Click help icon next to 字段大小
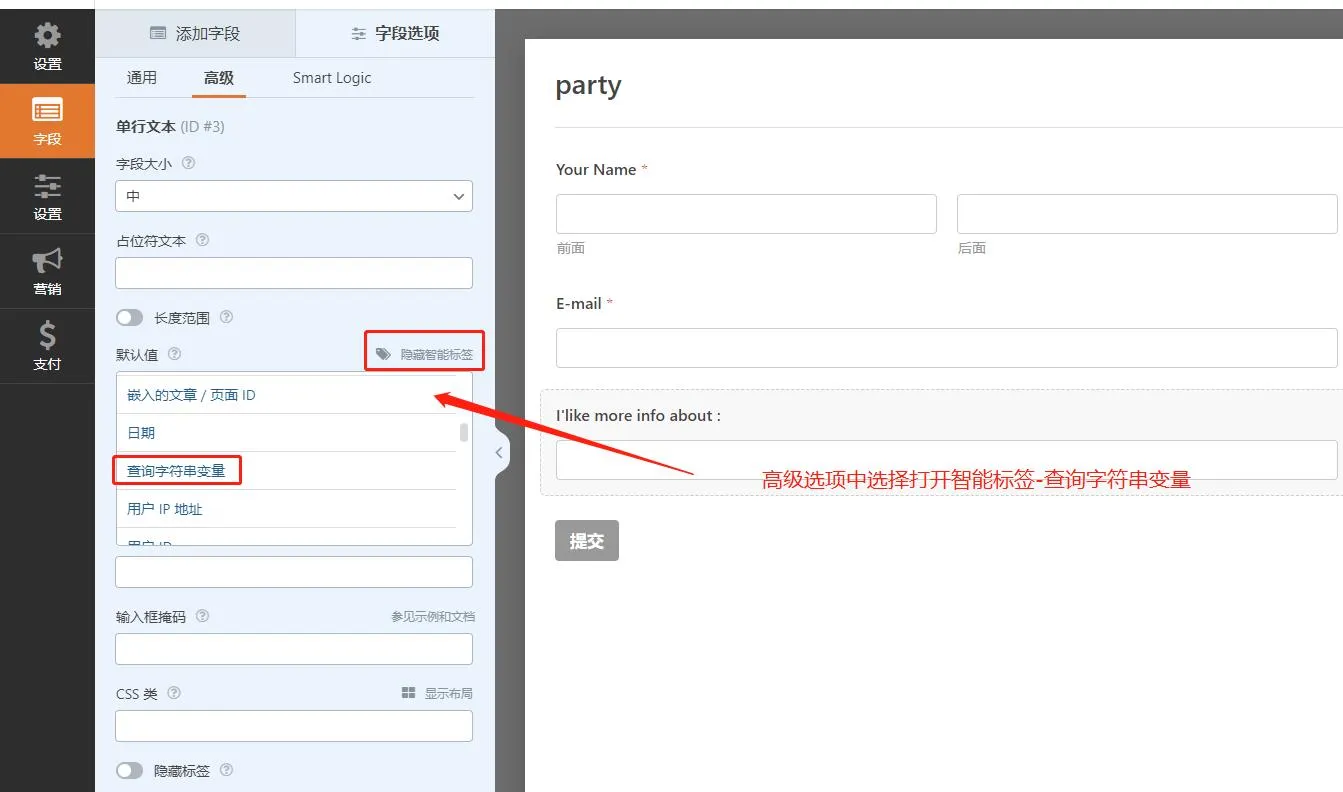 188,163
